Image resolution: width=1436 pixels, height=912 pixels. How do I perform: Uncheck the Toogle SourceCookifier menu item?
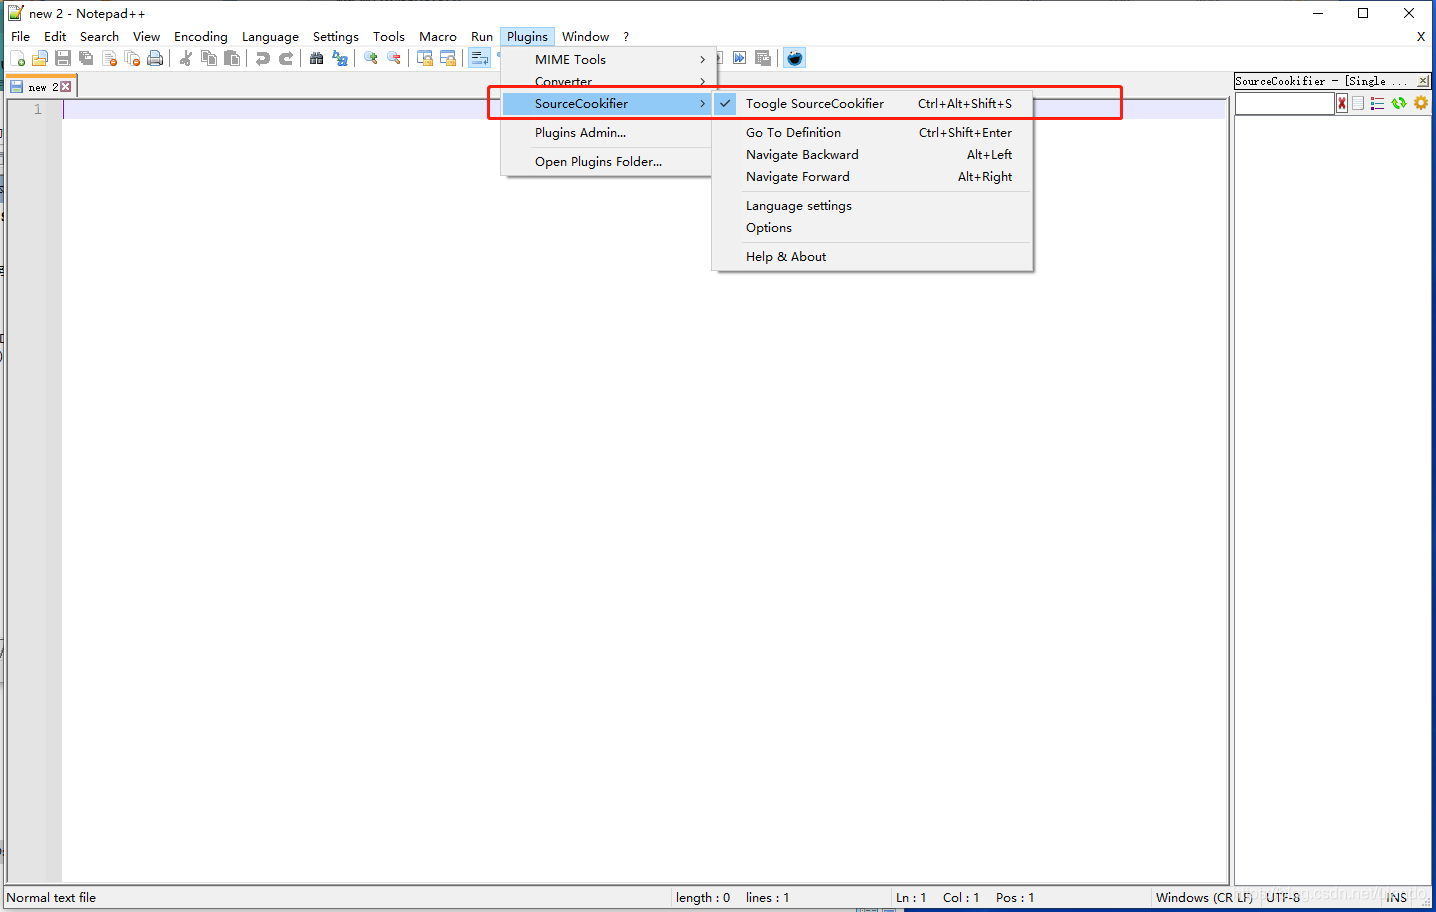coord(814,103)
